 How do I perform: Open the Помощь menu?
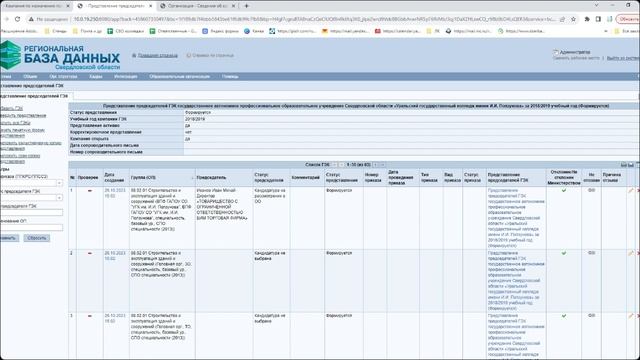pyautogui.click(x=230, y=76)
